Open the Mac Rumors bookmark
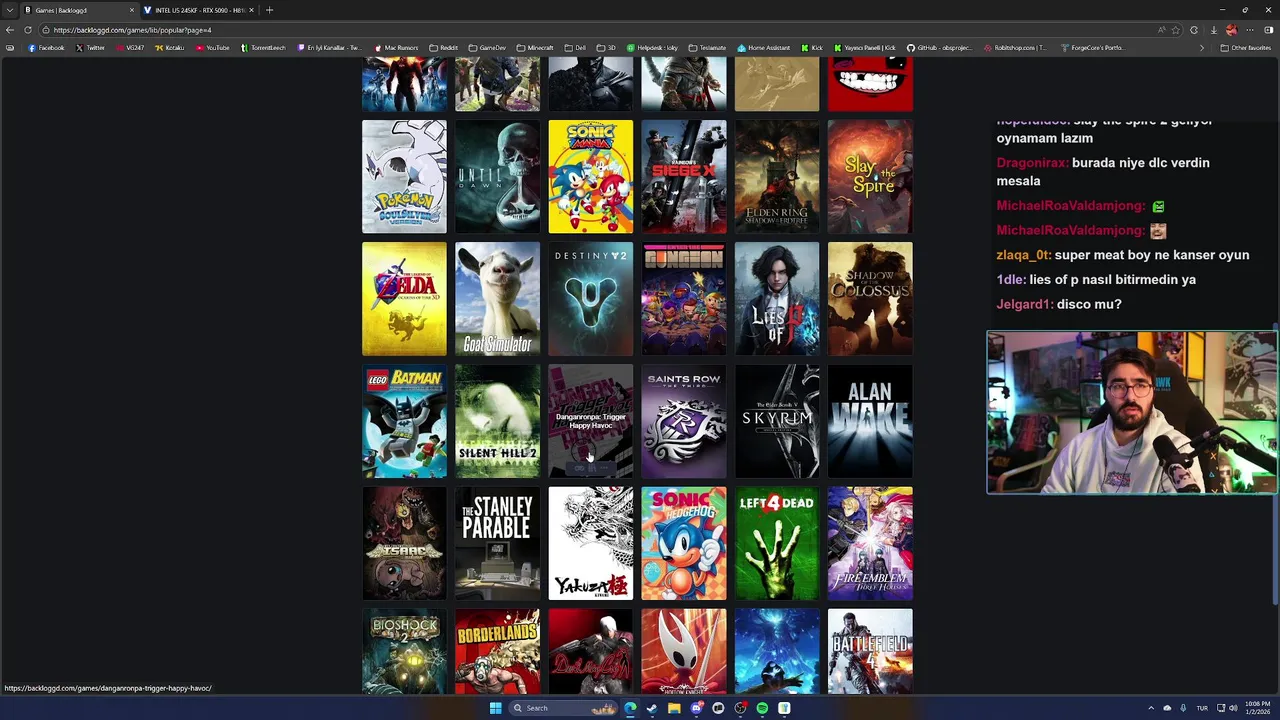Image resolution: width=1280 pixels, height=720 pixels. pos(397,48)
